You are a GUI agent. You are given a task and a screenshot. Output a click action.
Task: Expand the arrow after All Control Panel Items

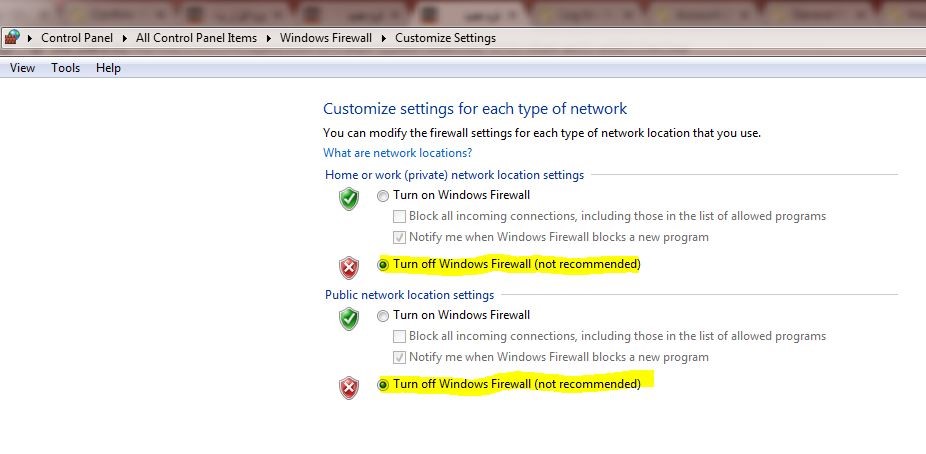(269, 38)
